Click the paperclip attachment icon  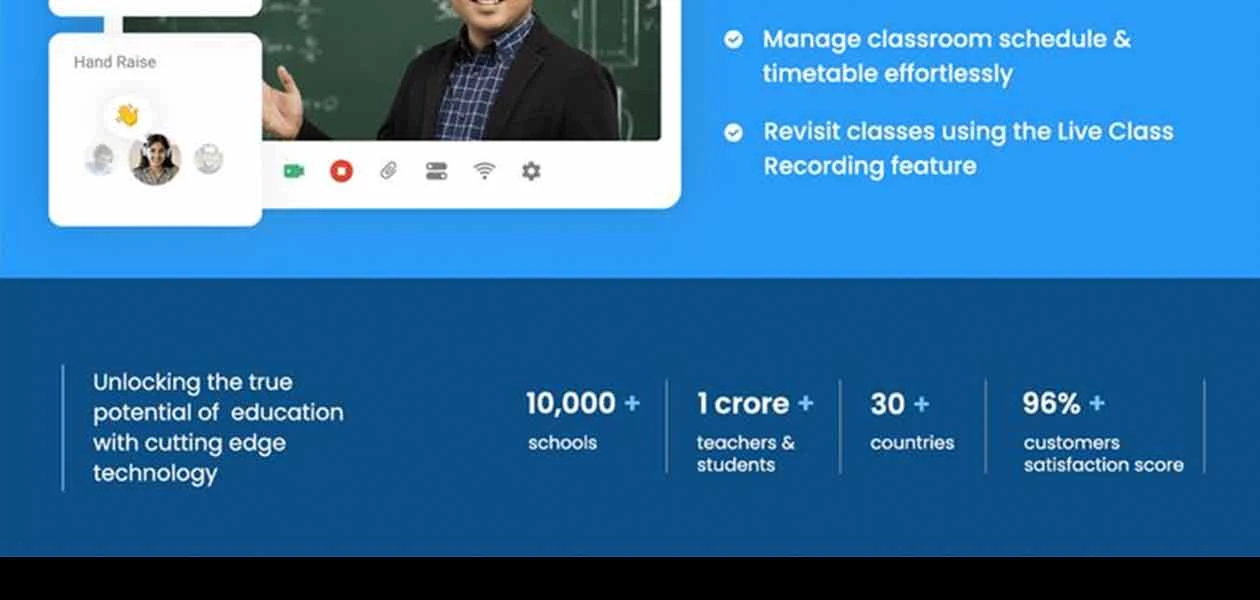point(389,171)
